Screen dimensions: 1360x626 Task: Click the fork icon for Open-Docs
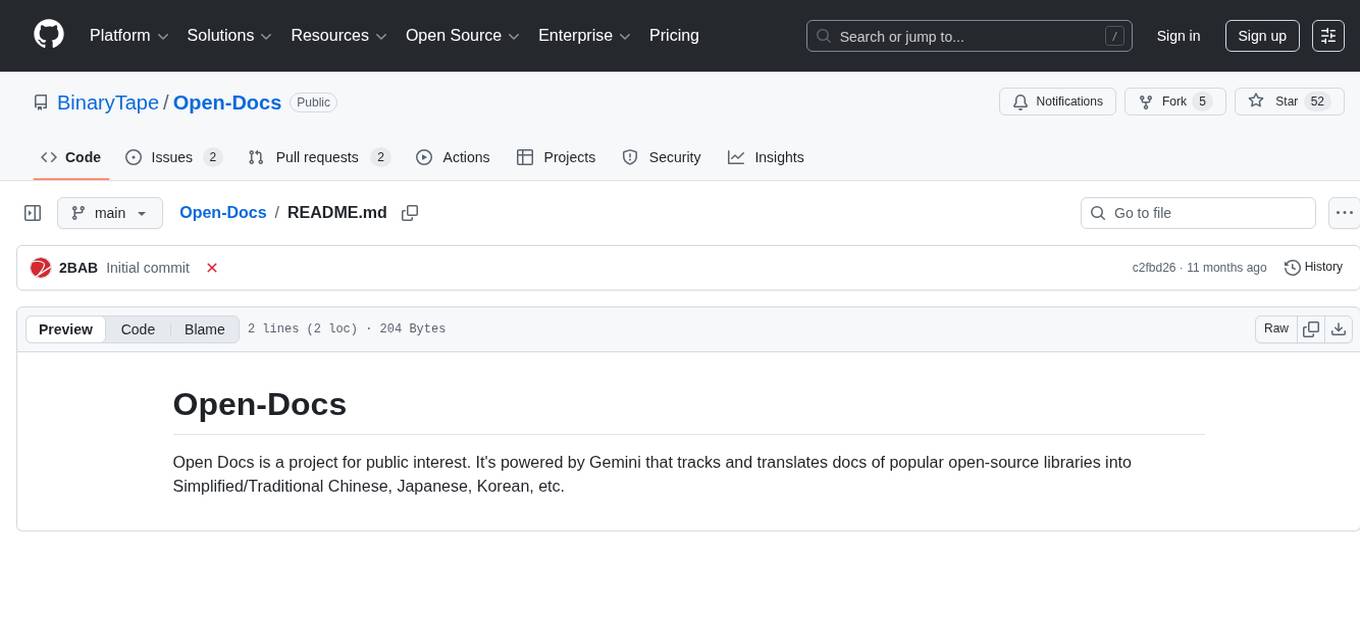pos(1145,101)
